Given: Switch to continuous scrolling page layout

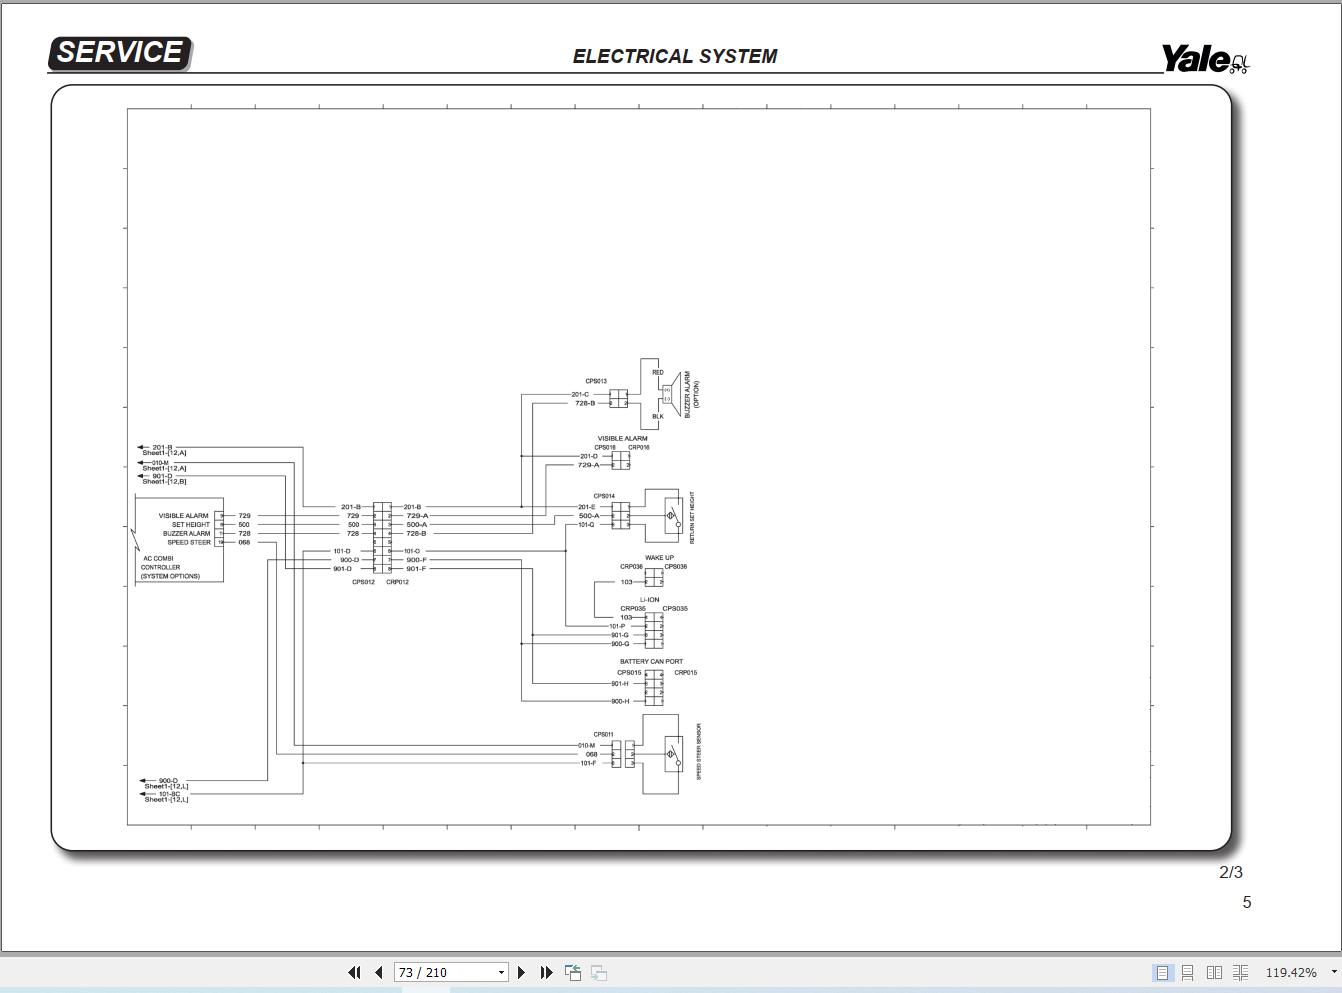Looking at the screenshot, I should pyautogui.click(x=1188, y=972).
